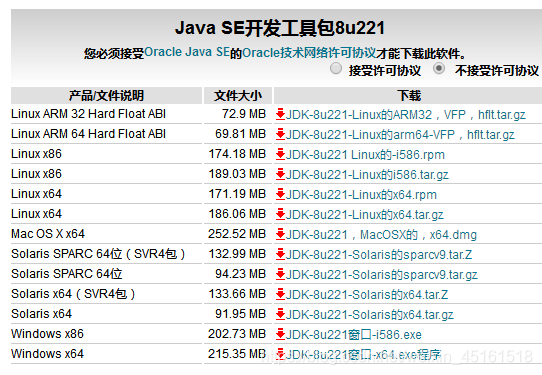Click the 174.18 MB file size
The width and height of the screenshot is (542, 375).
tap(237, 154)
